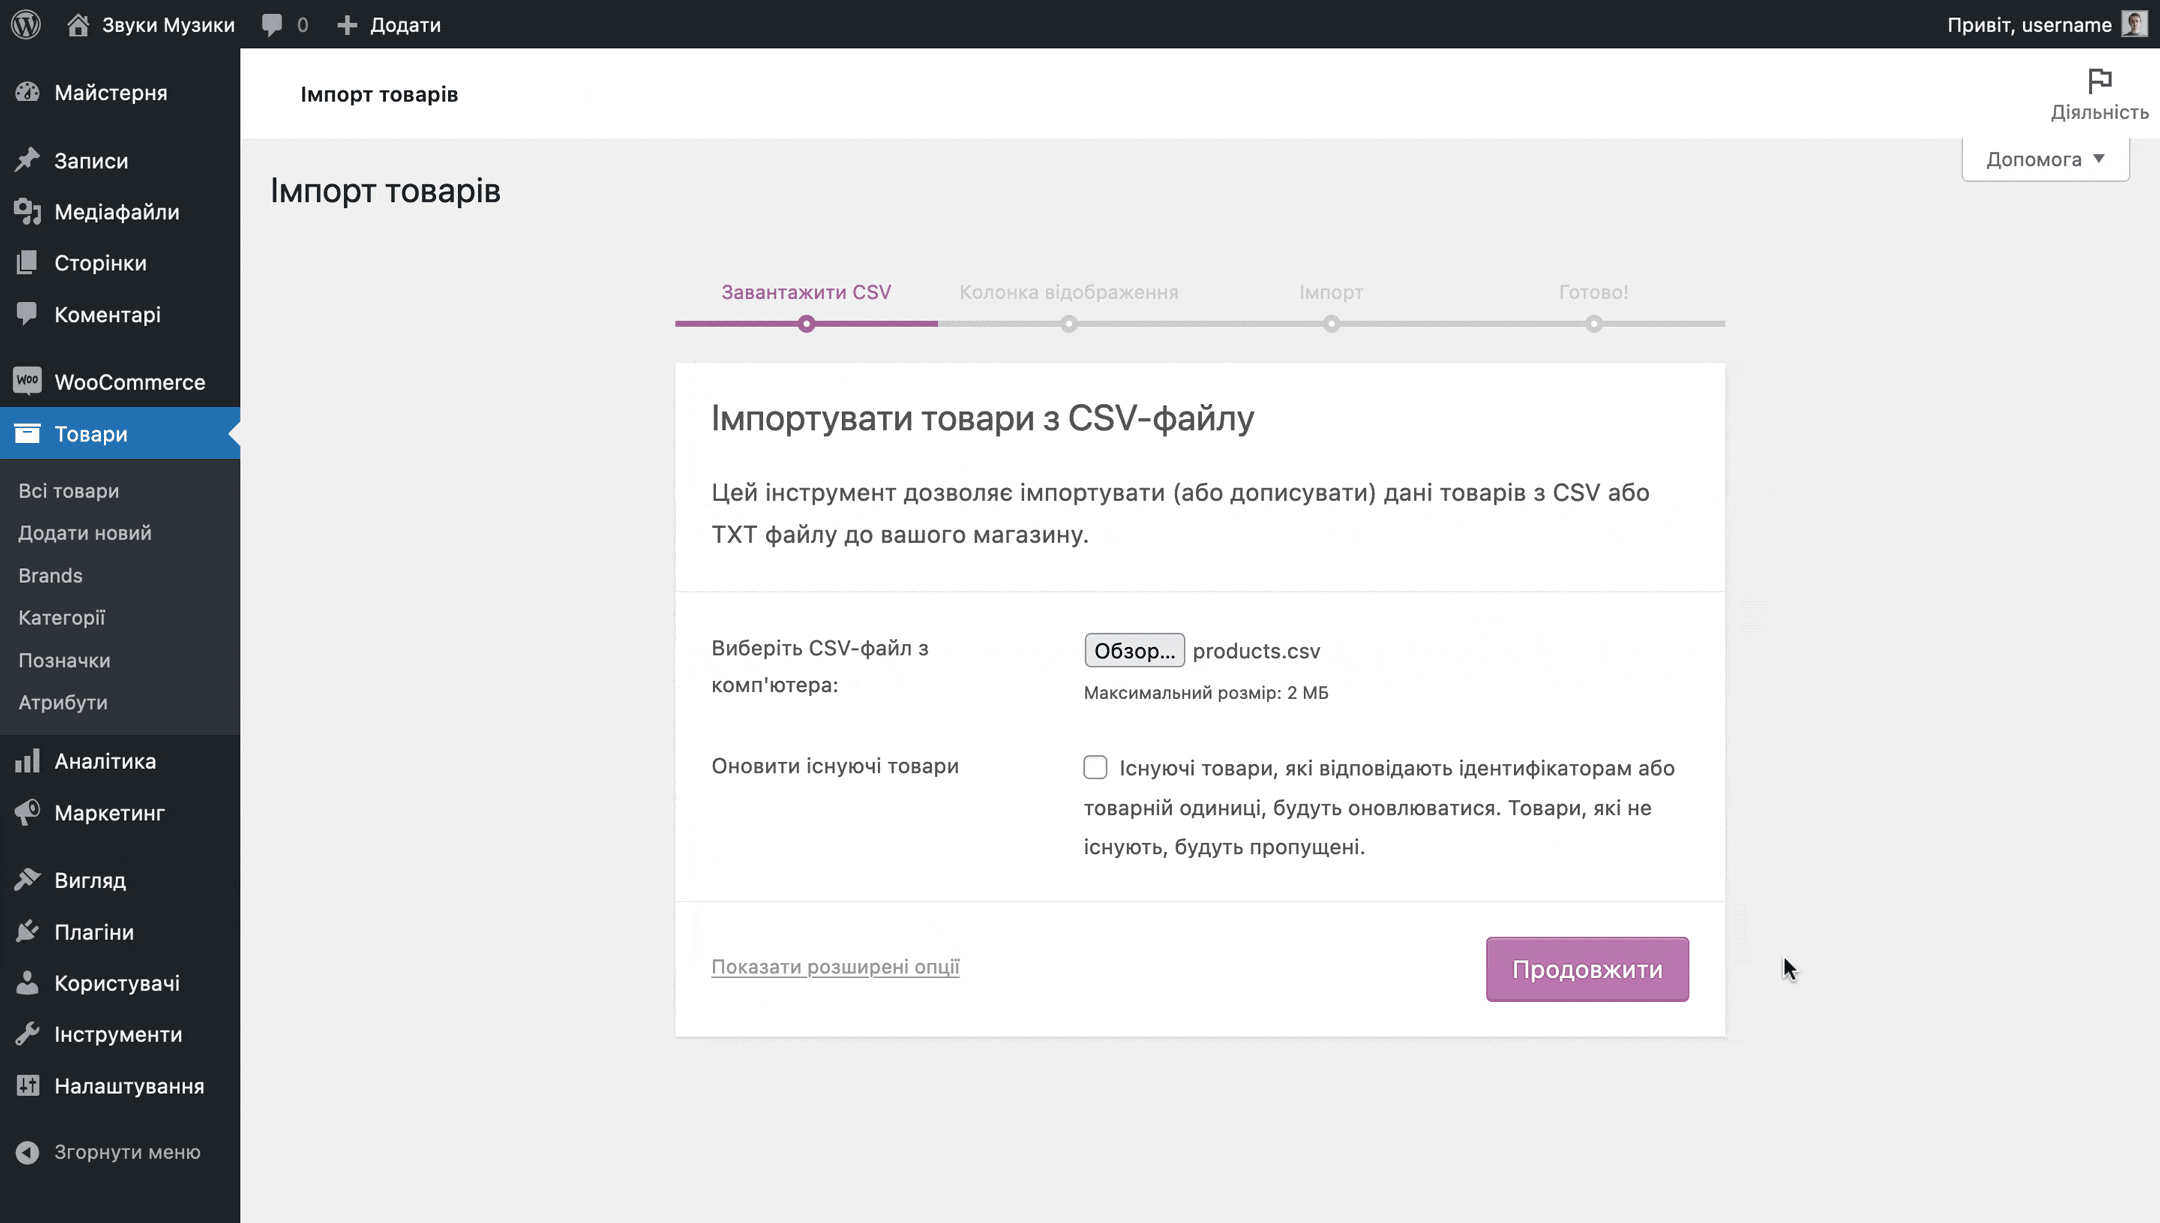Click the Коментарі speech bubble icon

click(x=28, y=314)
